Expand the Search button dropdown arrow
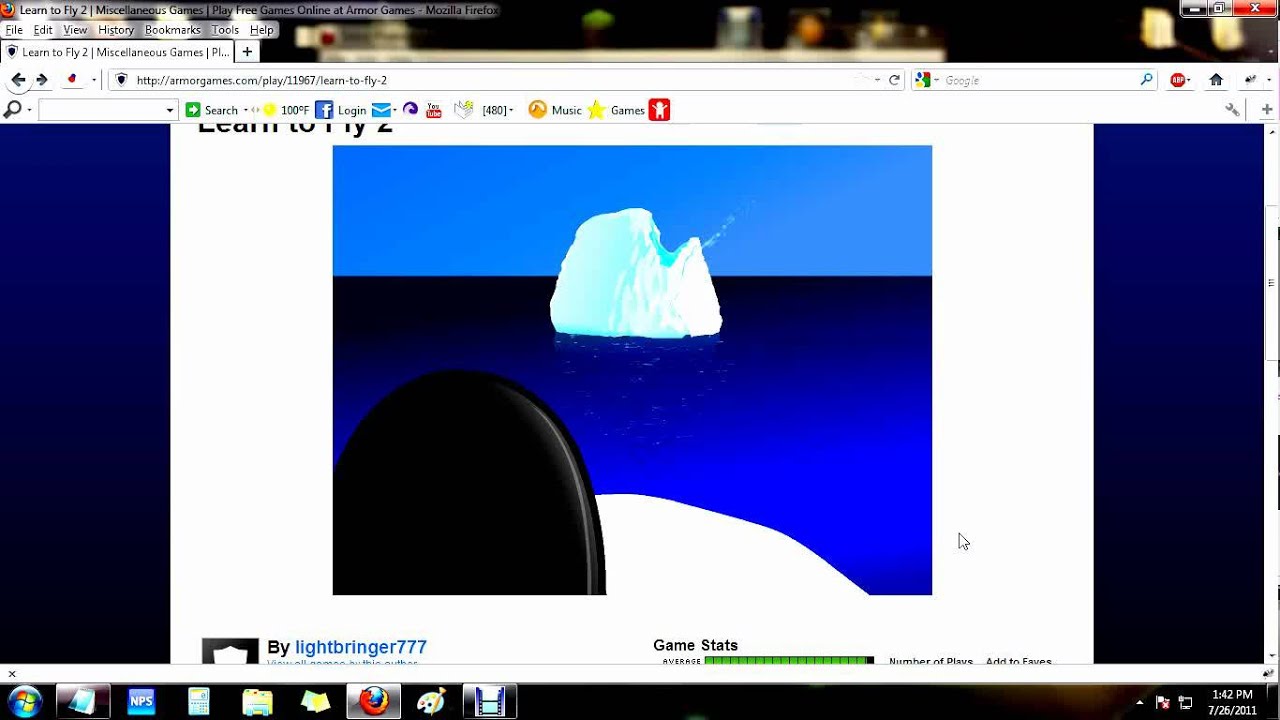 pos(245,110)
